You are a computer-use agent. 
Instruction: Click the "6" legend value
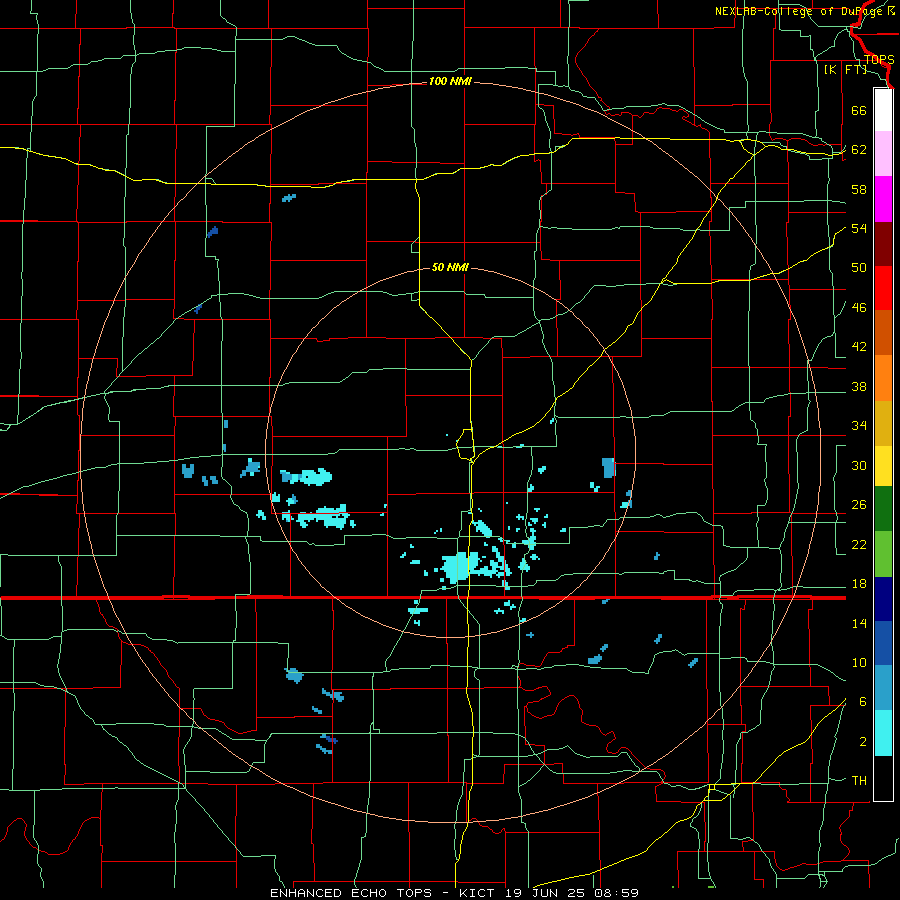863,702
